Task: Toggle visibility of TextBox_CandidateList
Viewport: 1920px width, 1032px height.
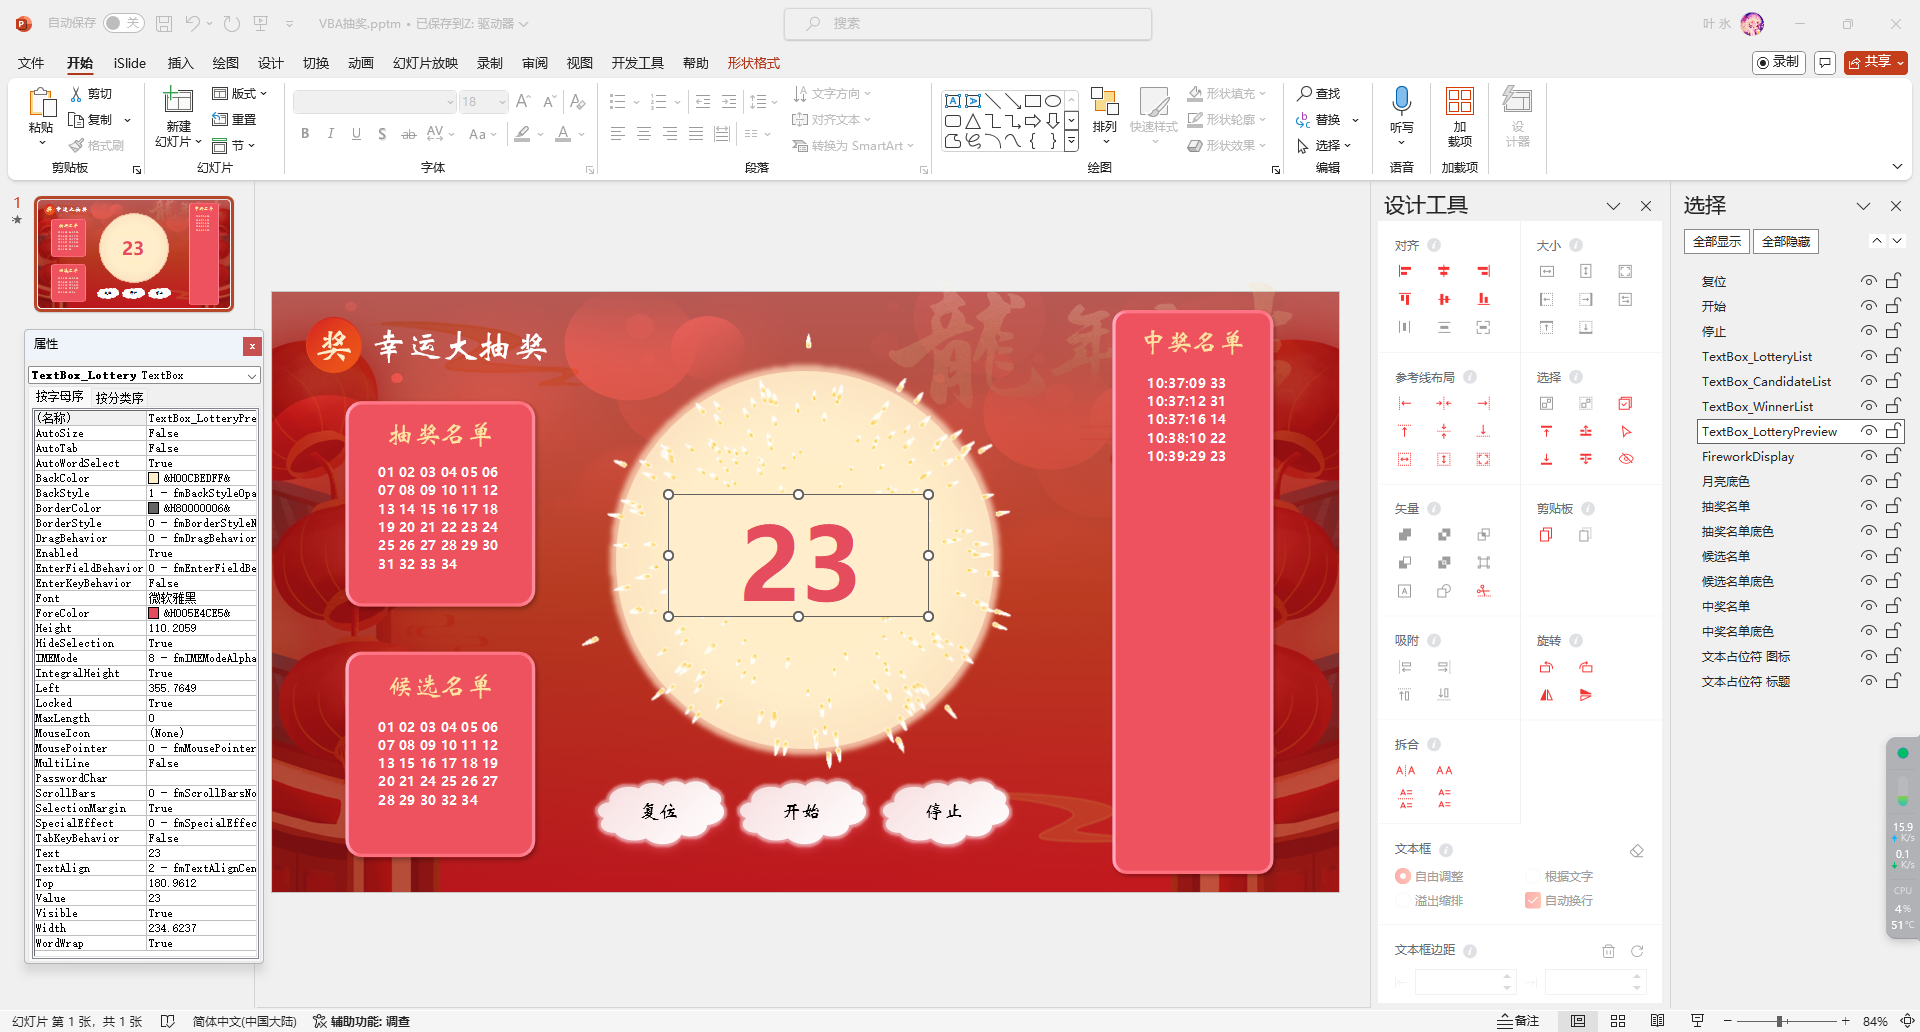Action: (1867, 381)
